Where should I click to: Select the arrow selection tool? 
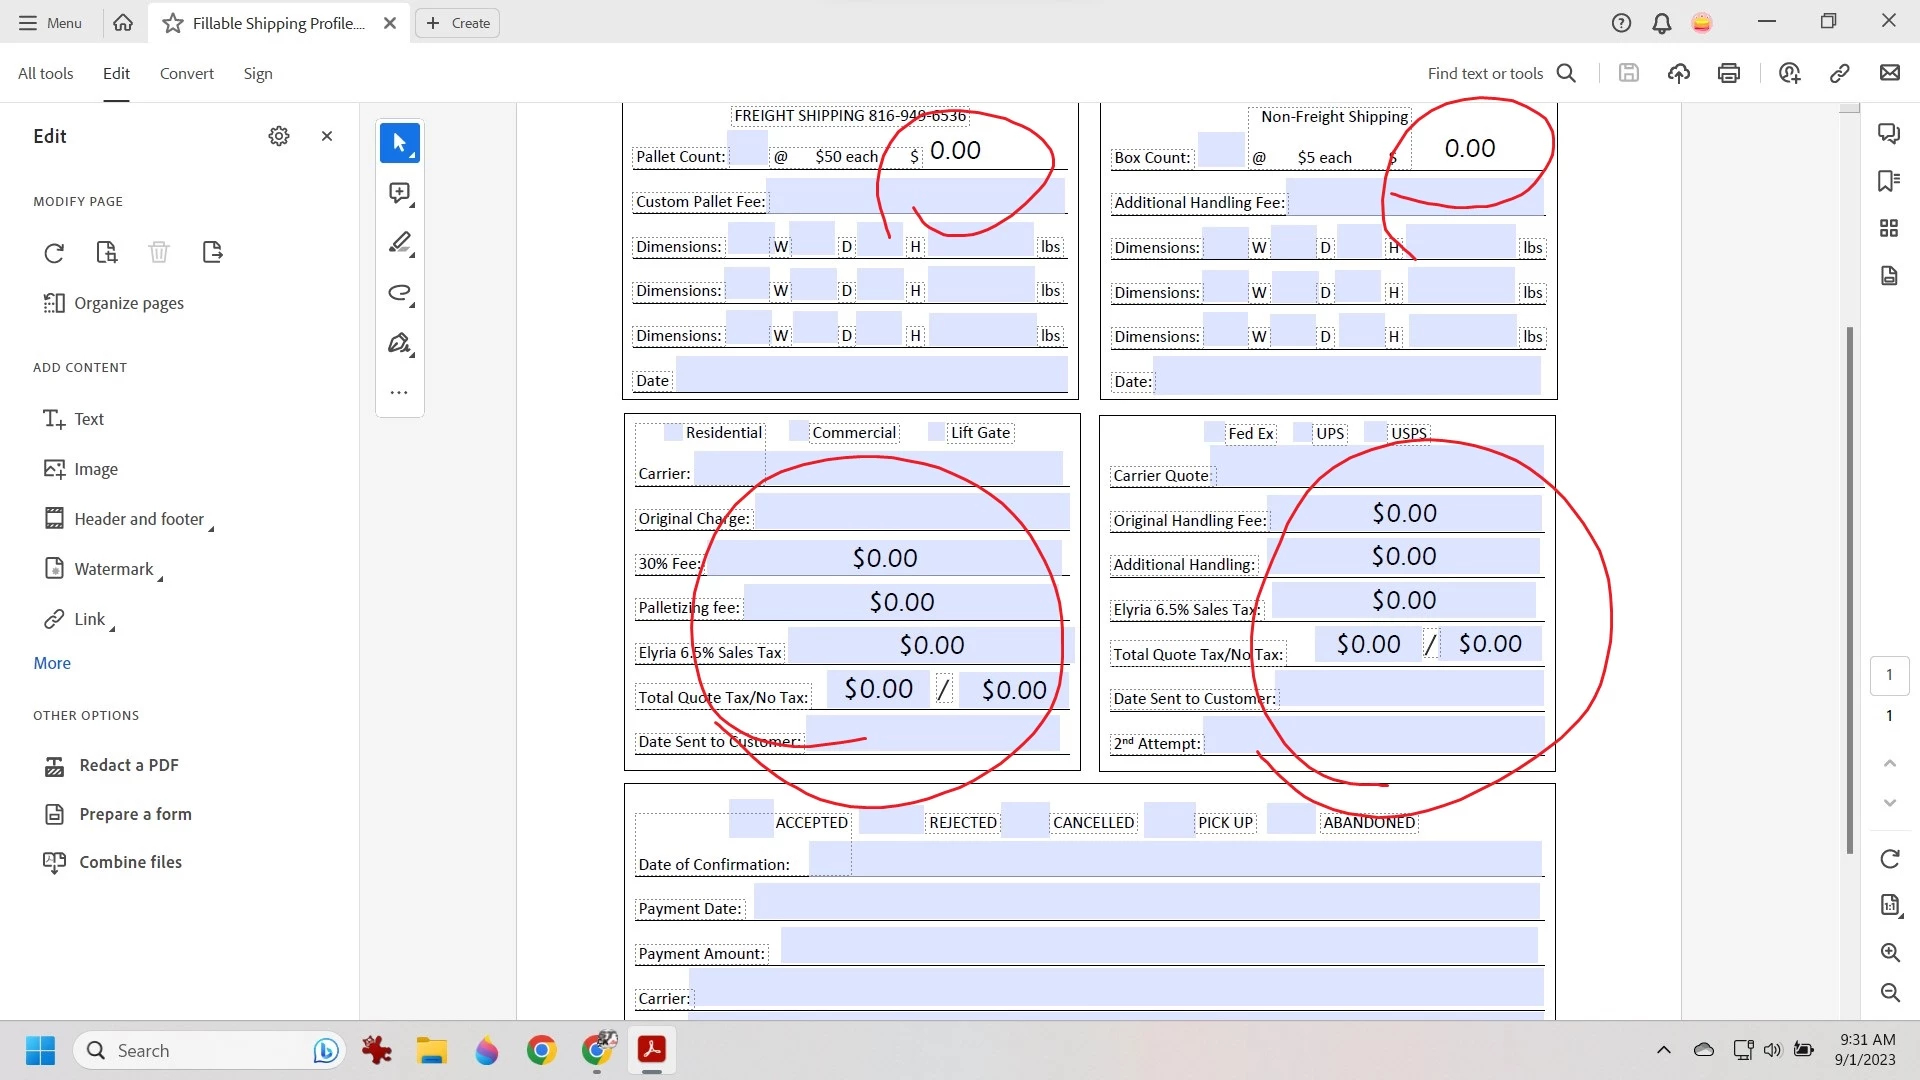coord(399,143)
